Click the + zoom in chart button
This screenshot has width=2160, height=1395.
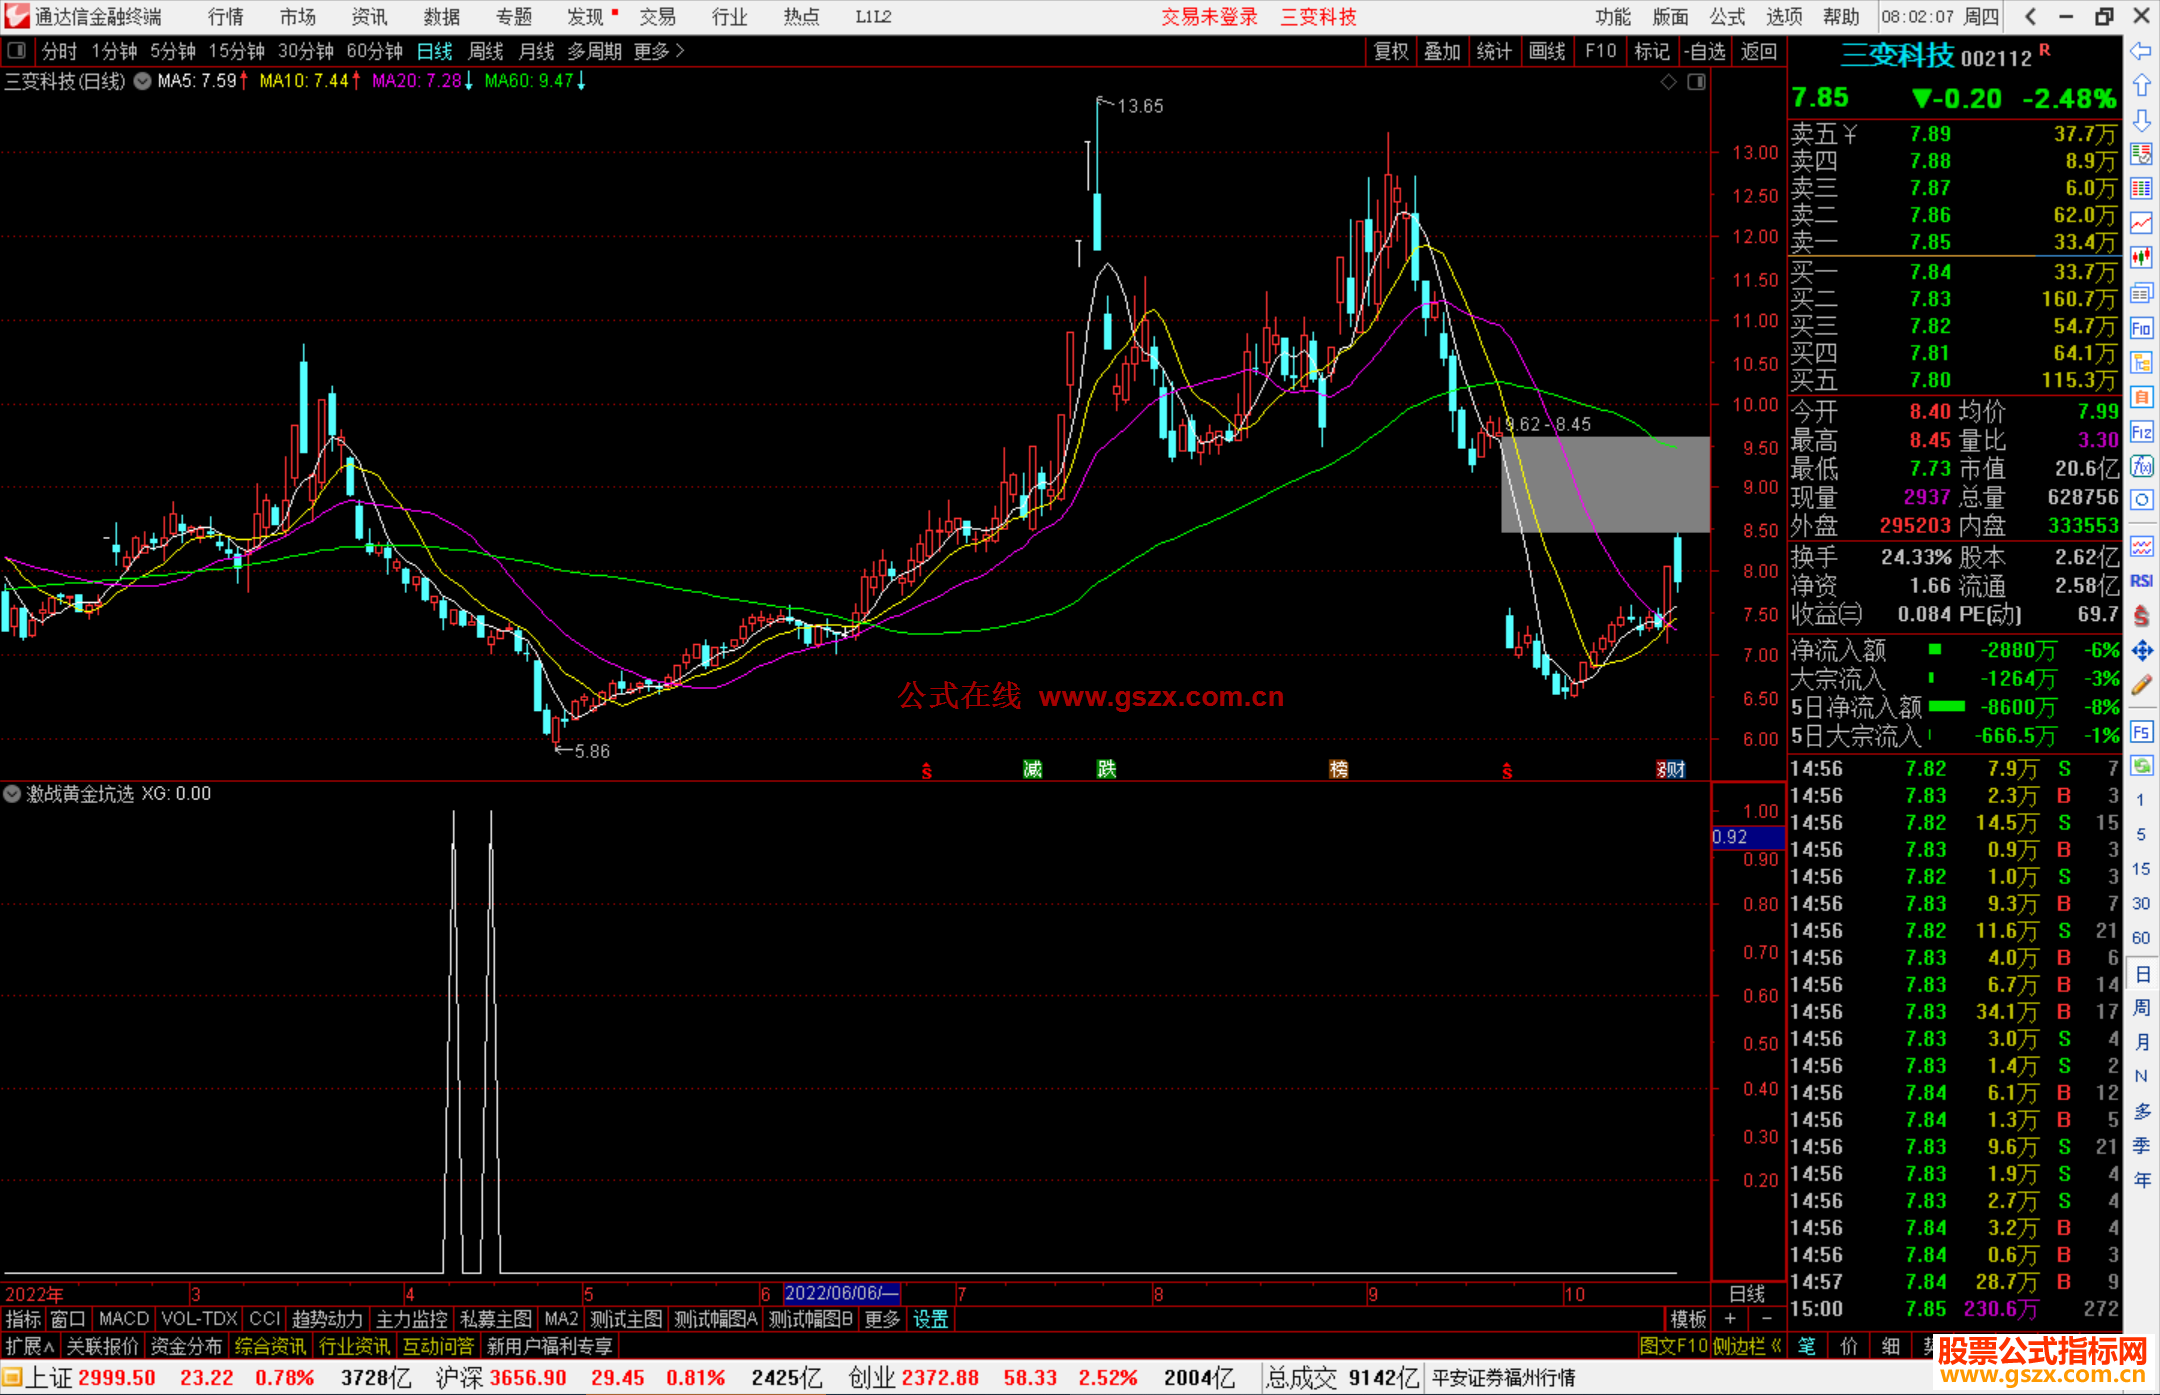(1730, 1319)
